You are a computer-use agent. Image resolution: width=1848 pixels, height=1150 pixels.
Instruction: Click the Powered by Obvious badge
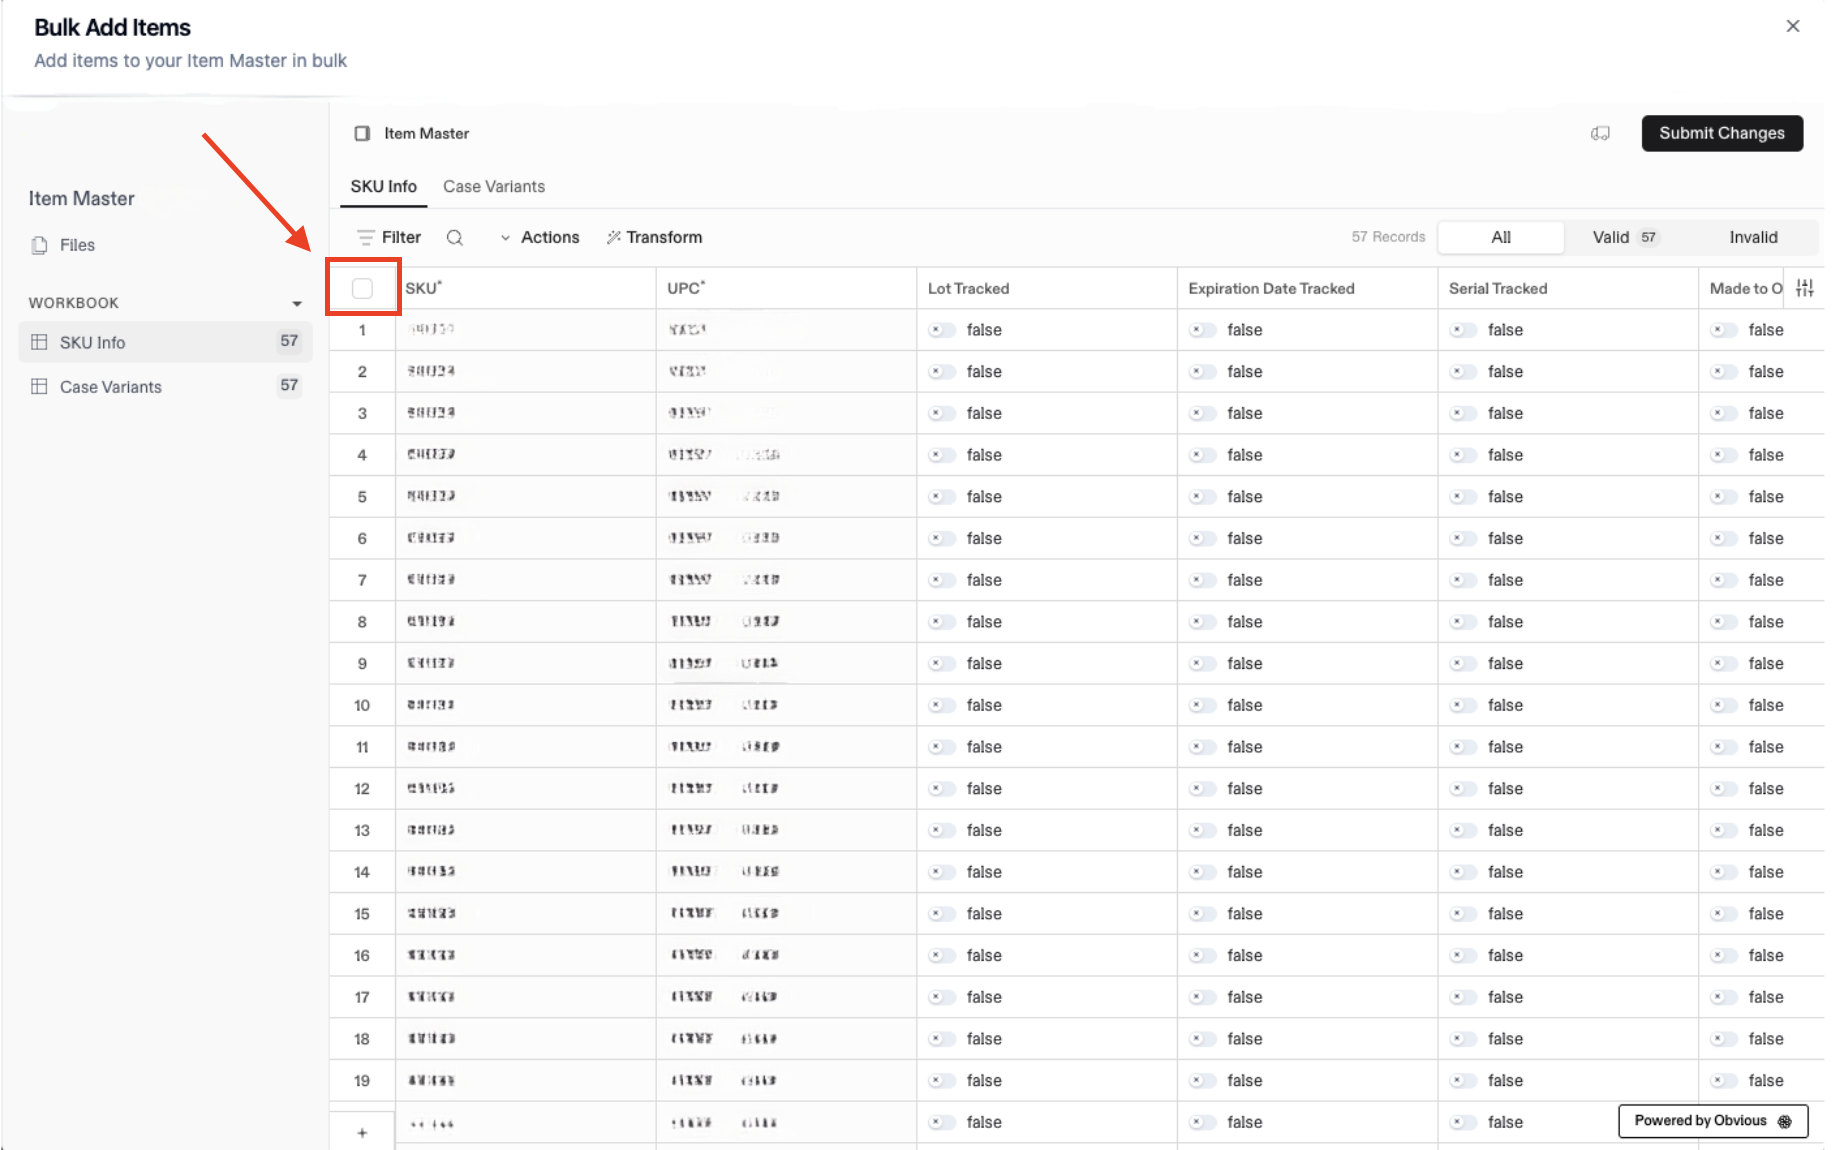pyautogui.click(x=1713, y=1121)
